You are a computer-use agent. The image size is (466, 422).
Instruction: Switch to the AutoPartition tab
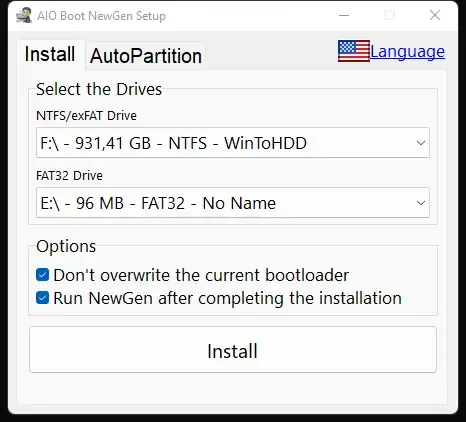click(146, 56)
